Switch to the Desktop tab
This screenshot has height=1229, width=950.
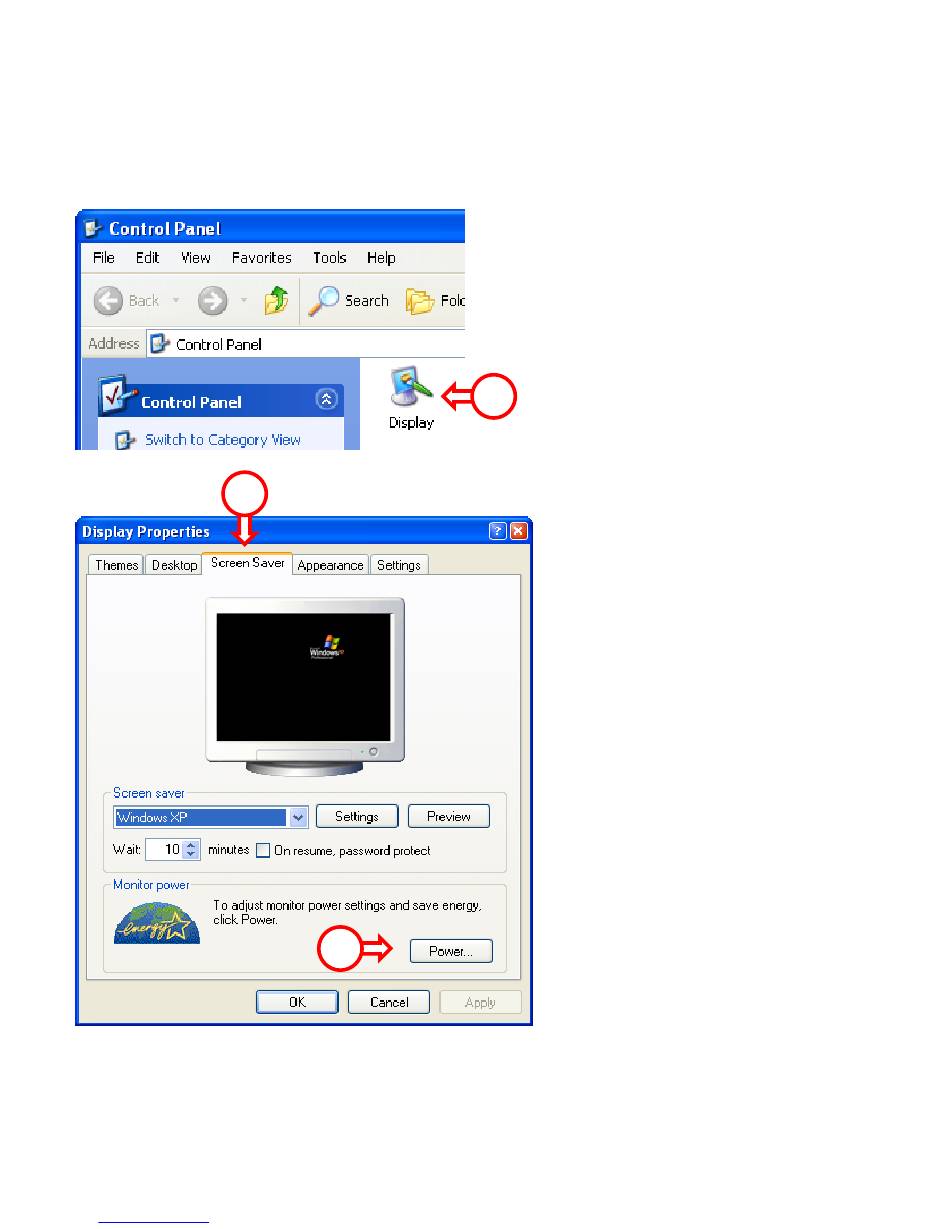(x=174, y=565)
